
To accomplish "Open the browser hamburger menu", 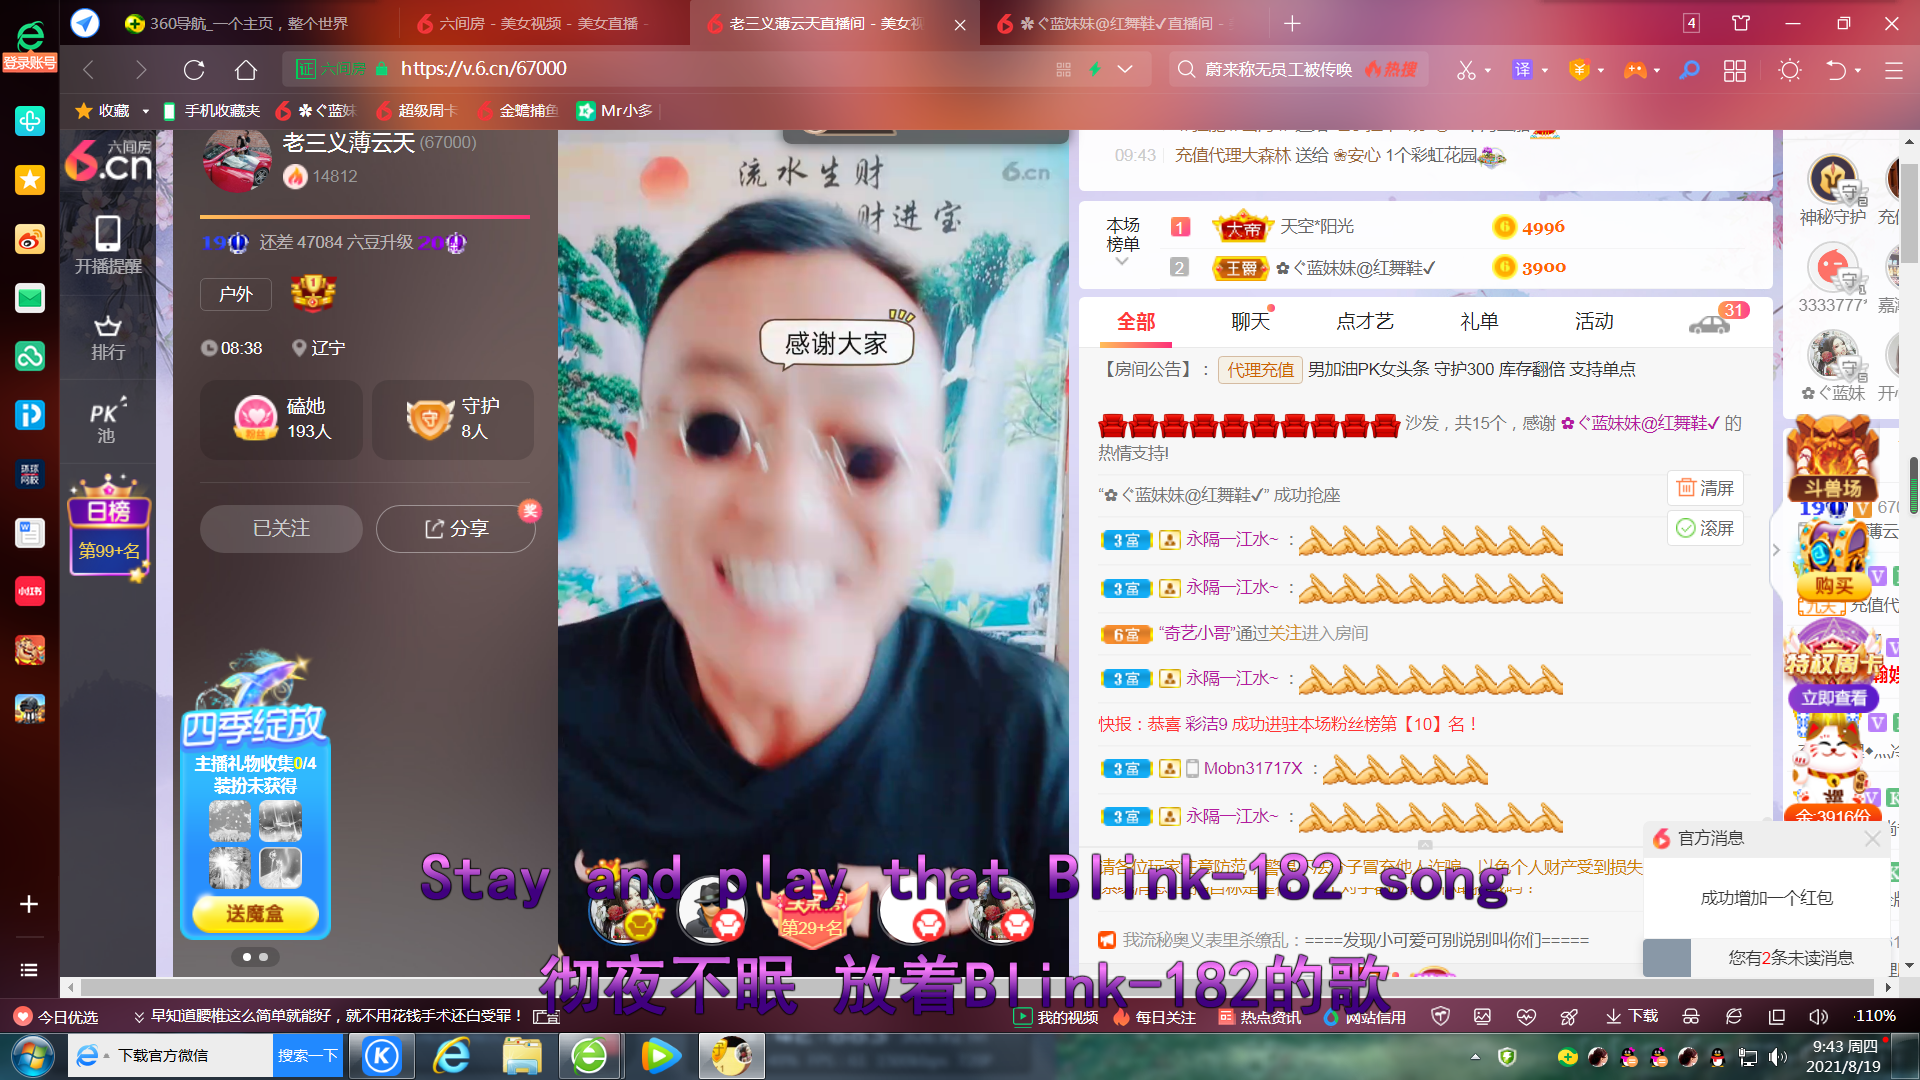I will (1893, 70).
